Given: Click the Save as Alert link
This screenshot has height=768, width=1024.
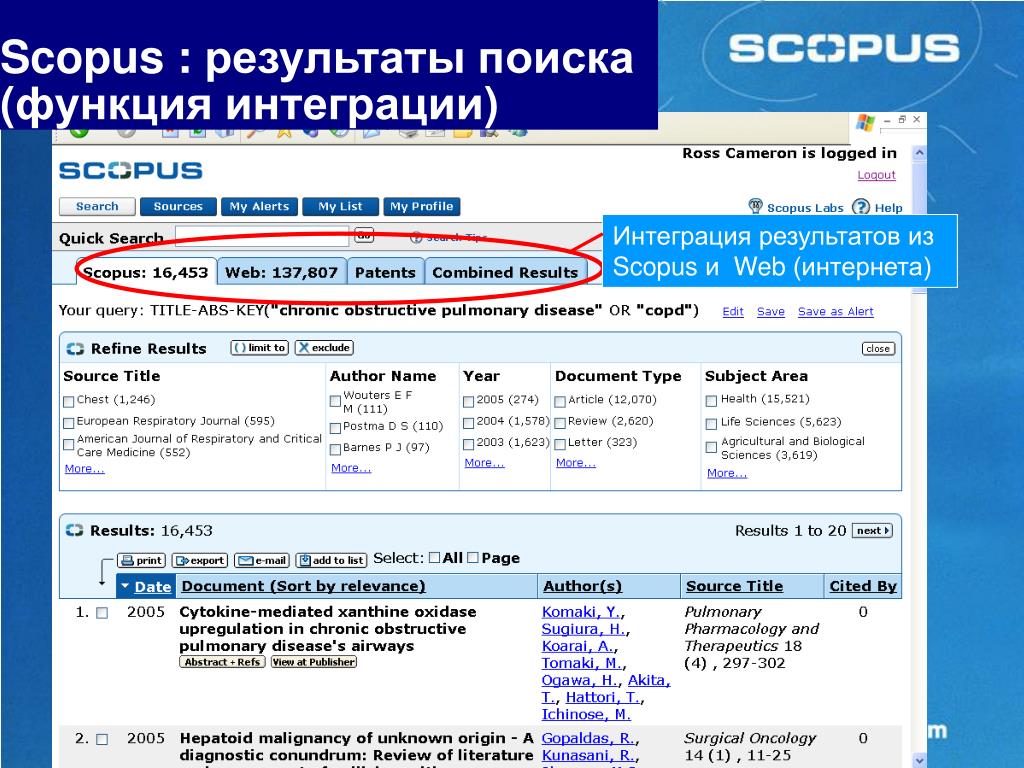Looking at the screenshot, I should 835,312.
